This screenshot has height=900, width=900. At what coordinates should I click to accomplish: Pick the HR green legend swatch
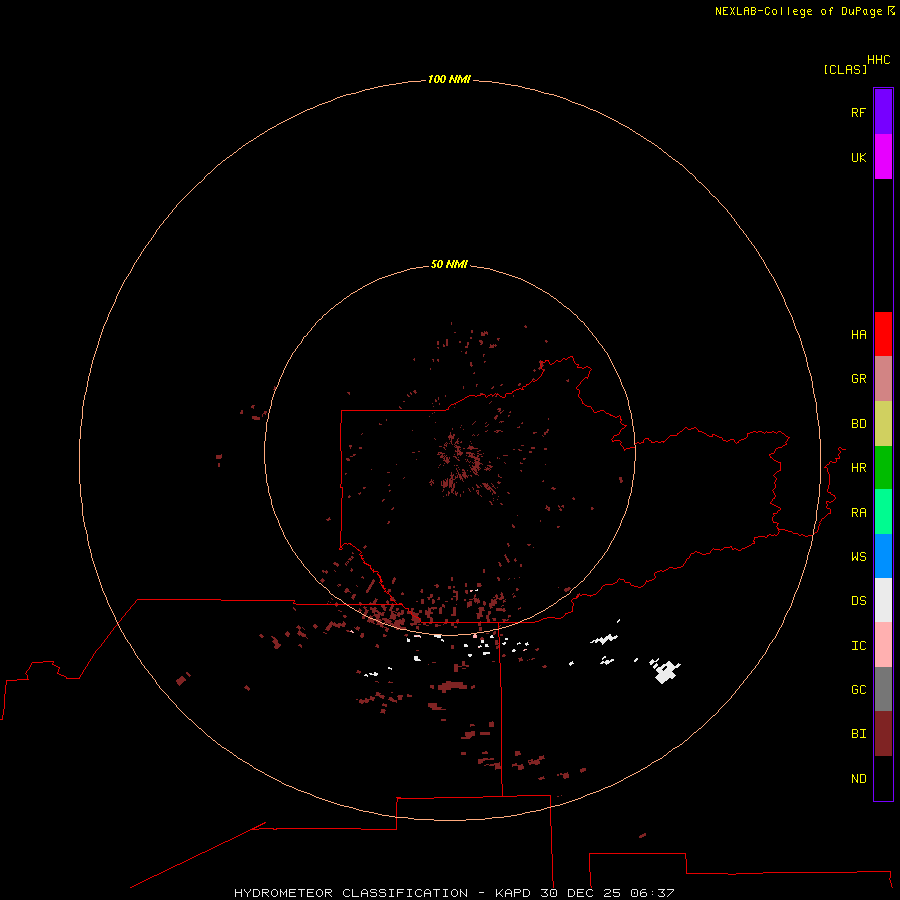pyautogui.click(x=883, y=468)
